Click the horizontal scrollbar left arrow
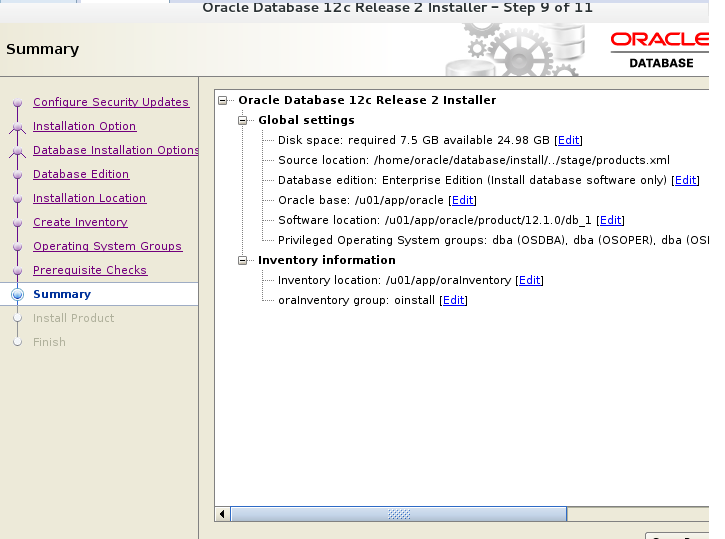Screen dimensions: 725x539 click(222, 514)
